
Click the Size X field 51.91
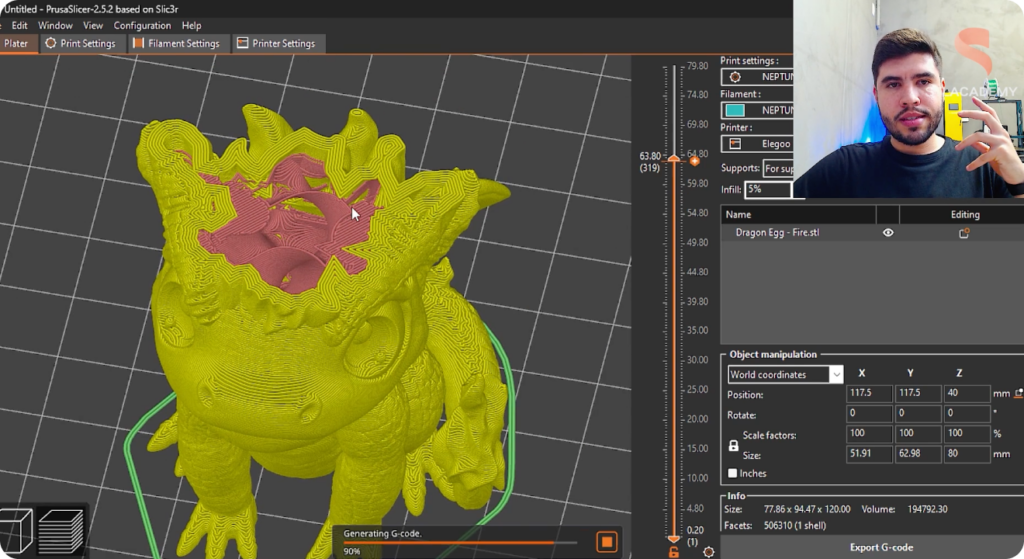[869, 454]
